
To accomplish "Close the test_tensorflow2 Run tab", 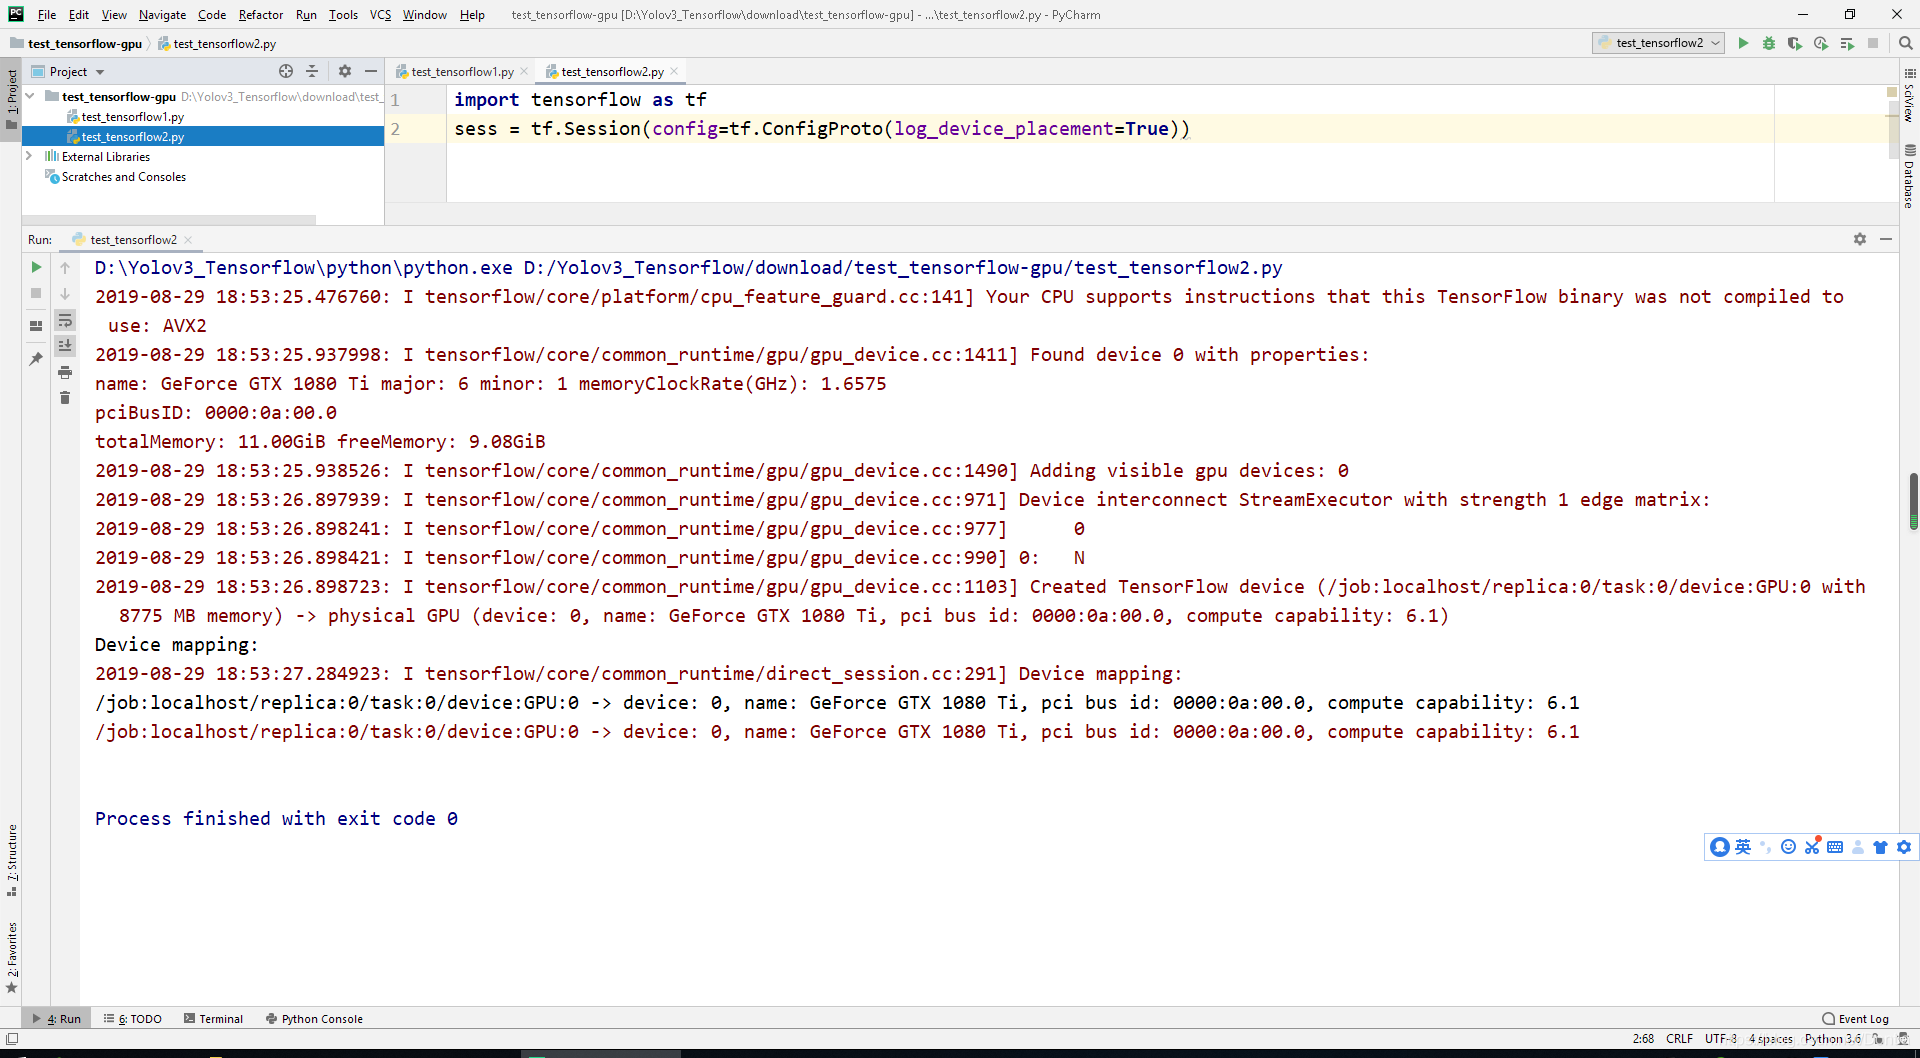I will (188, 240).
